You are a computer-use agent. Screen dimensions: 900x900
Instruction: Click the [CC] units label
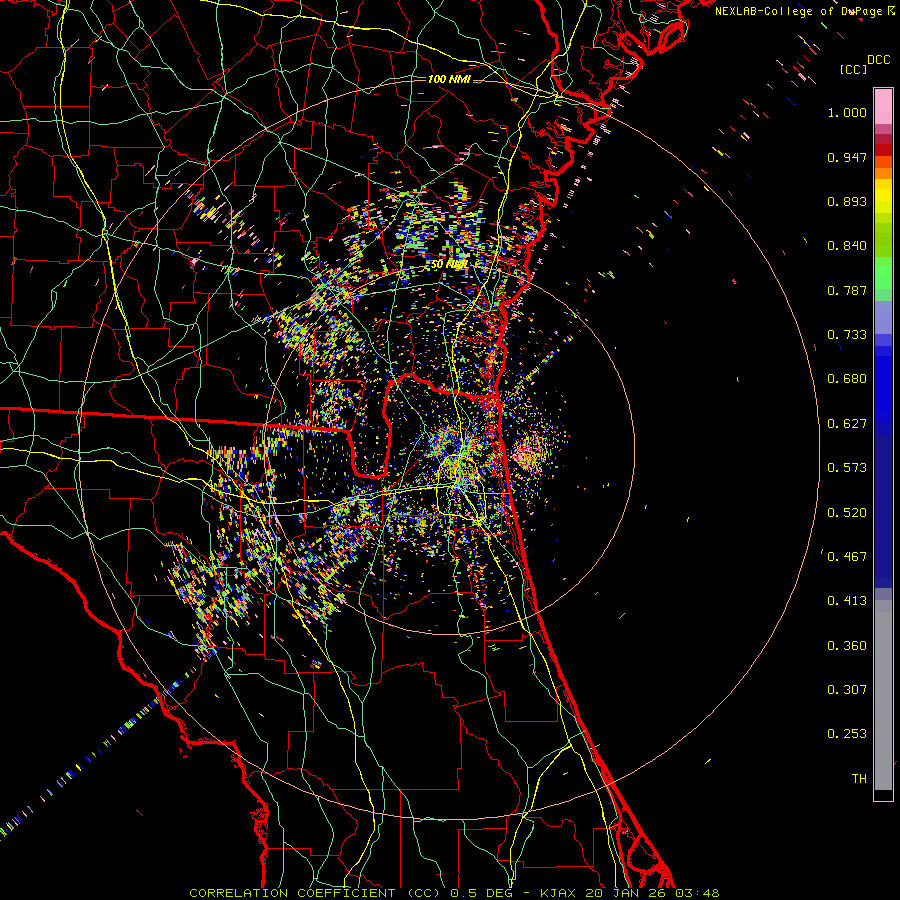(853, 69)
